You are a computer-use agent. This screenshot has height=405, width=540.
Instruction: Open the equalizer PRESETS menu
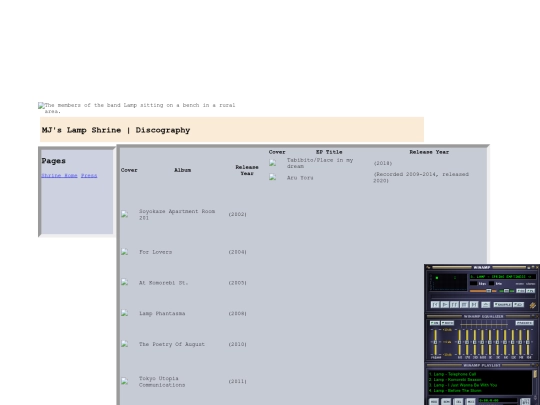(x=525, y=323)
